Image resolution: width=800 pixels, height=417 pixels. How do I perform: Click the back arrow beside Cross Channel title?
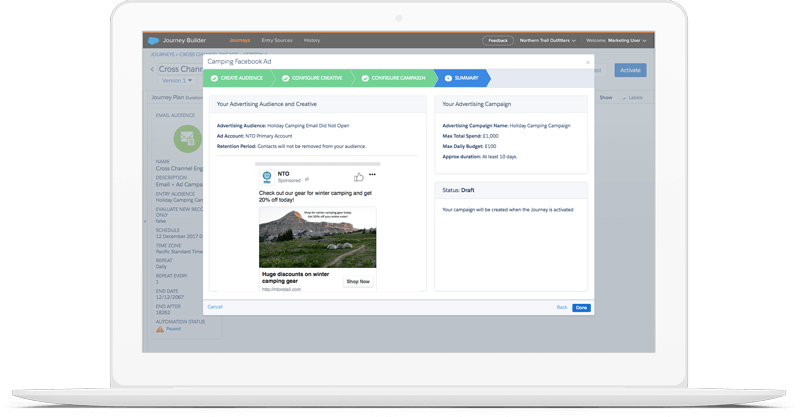pos(152,69)
